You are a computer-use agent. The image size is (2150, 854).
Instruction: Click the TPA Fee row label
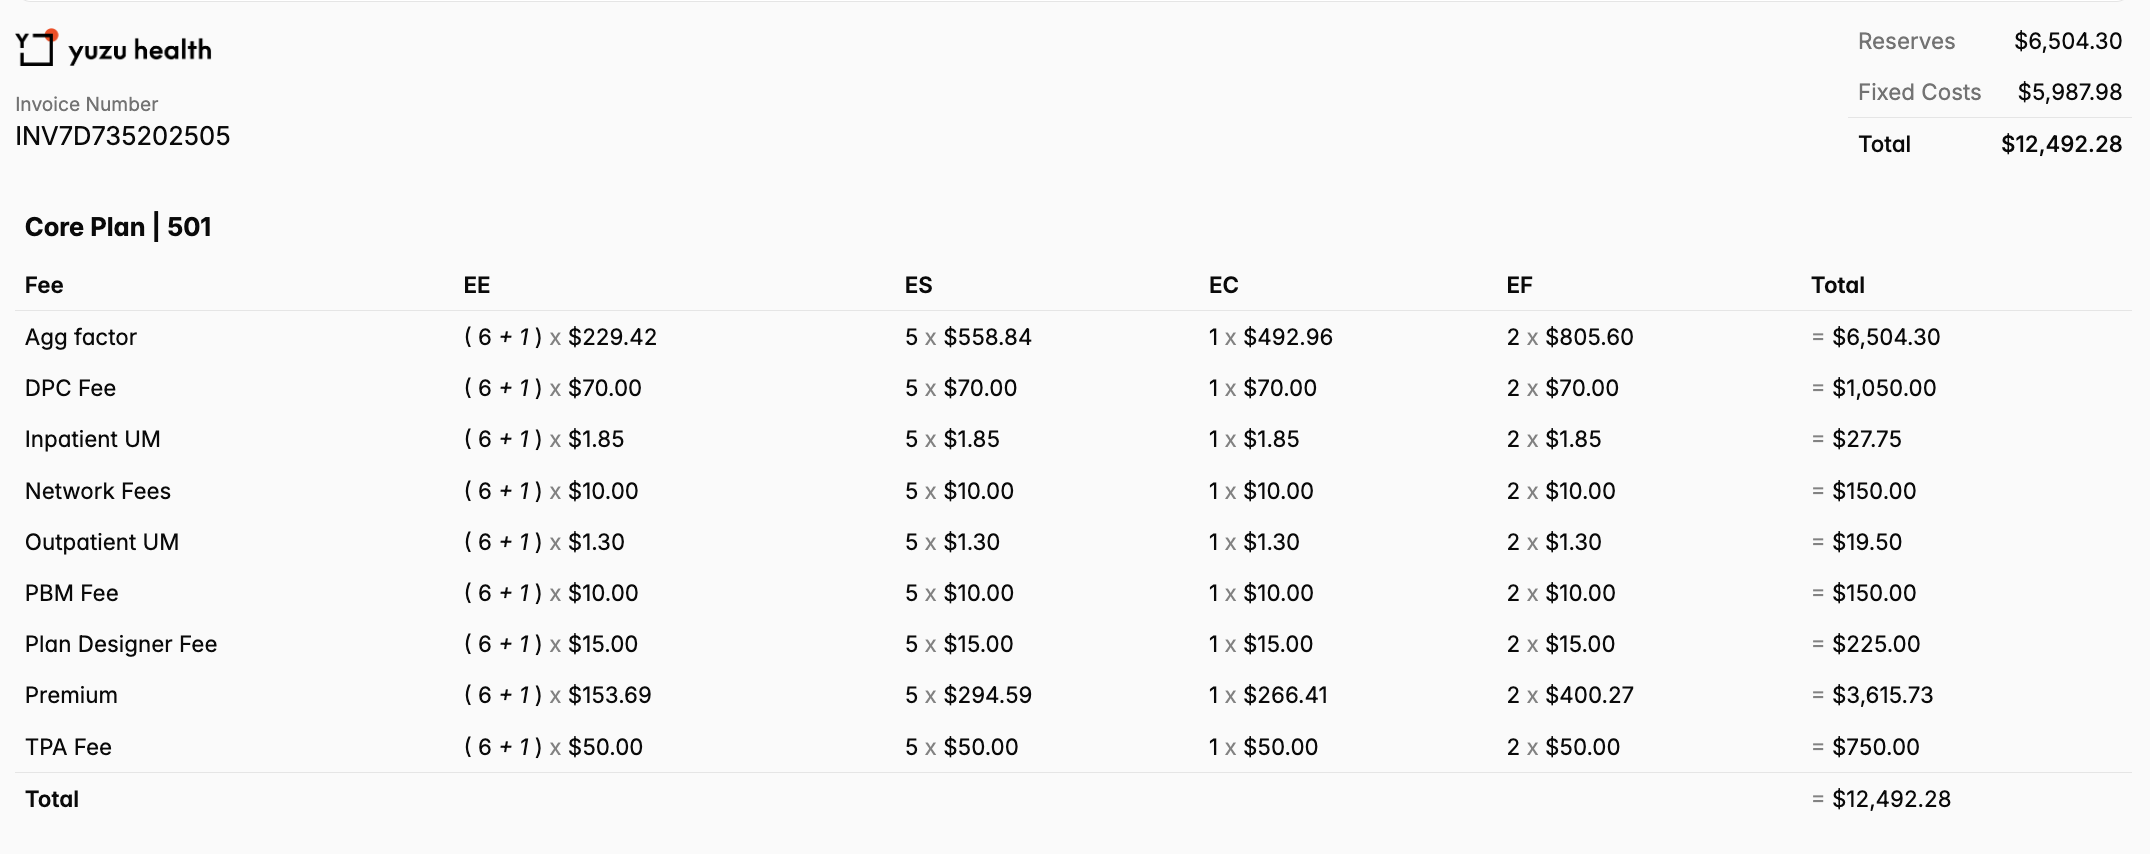click(68, 747)
